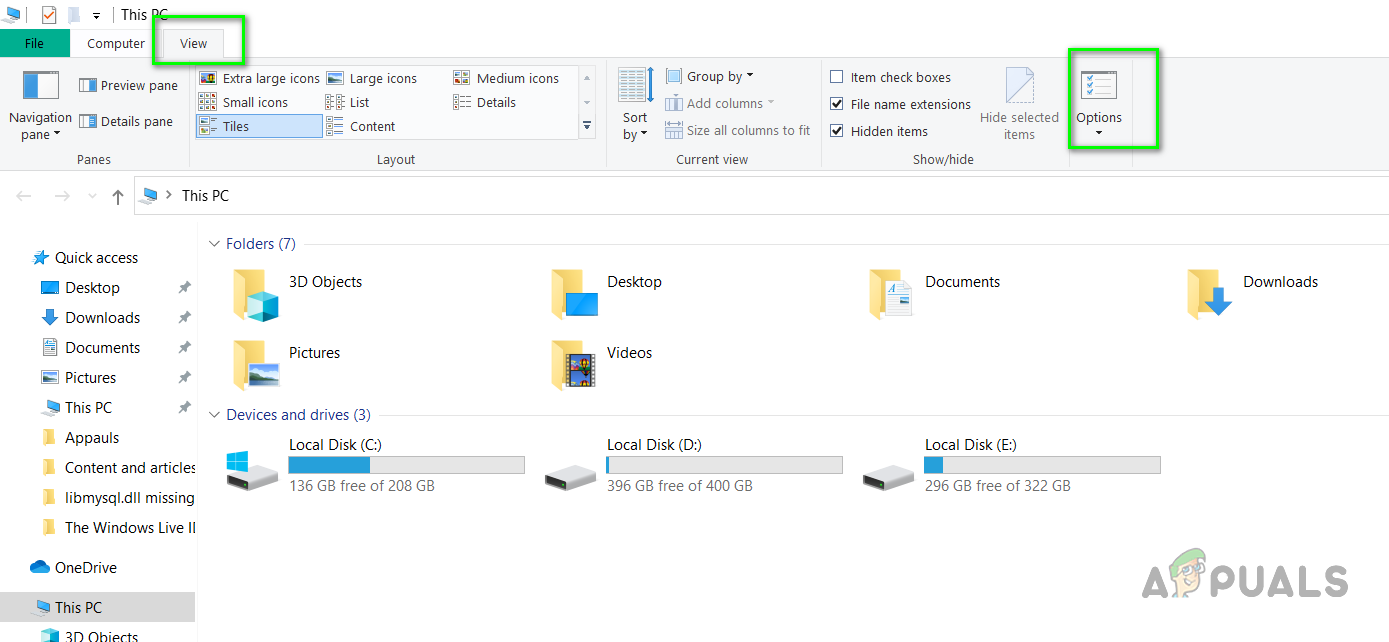Switch to the View ribbon tab
The height and width of the screenshot is (642, 1389).
194,43
